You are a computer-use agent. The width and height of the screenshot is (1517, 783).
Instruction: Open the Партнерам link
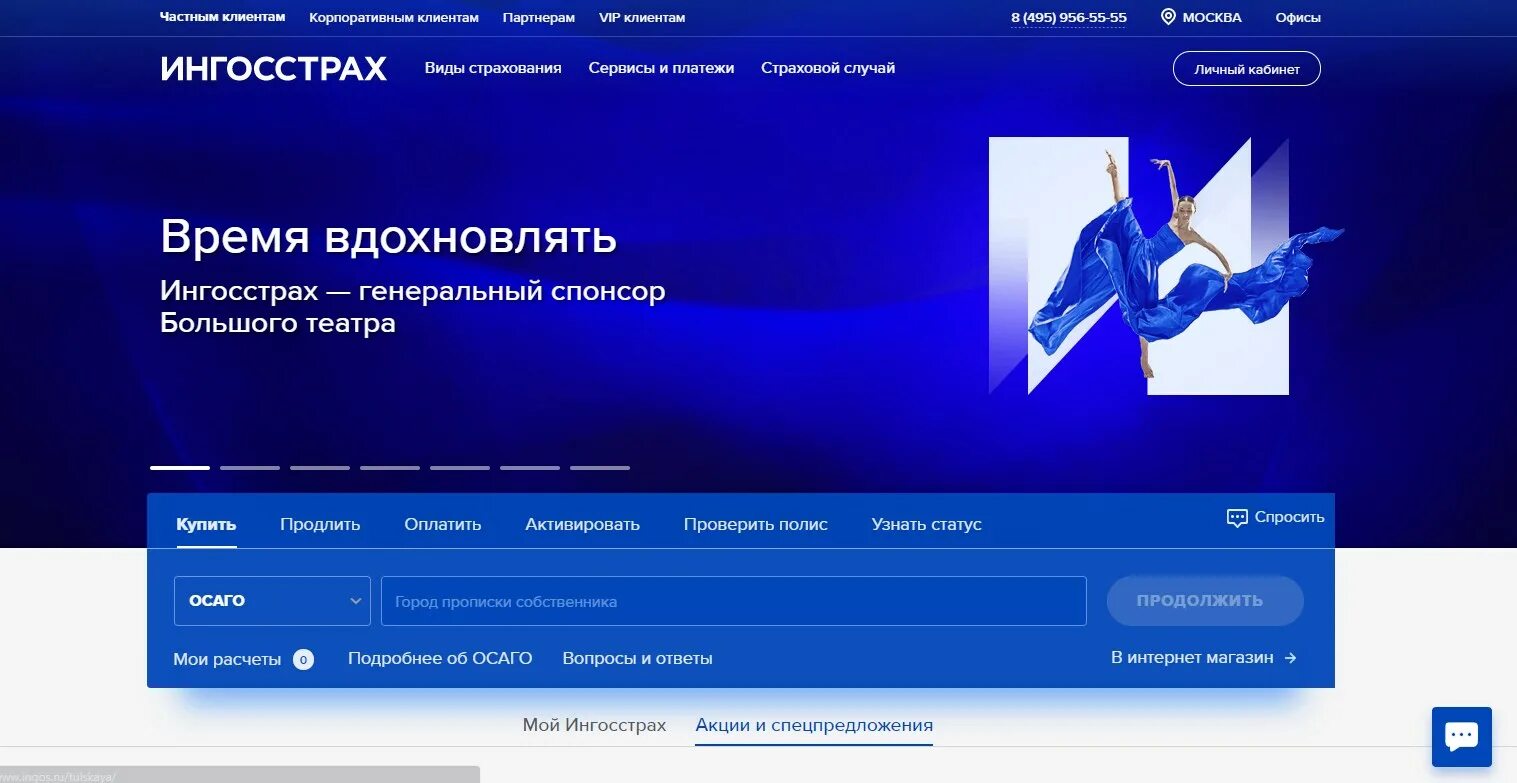click(539, 17)
